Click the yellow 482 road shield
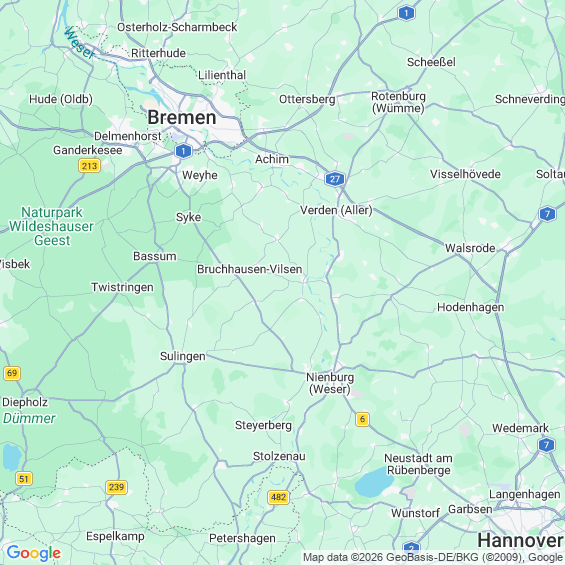Viewport: 565px width, 565px height. (x=279, y=497)
